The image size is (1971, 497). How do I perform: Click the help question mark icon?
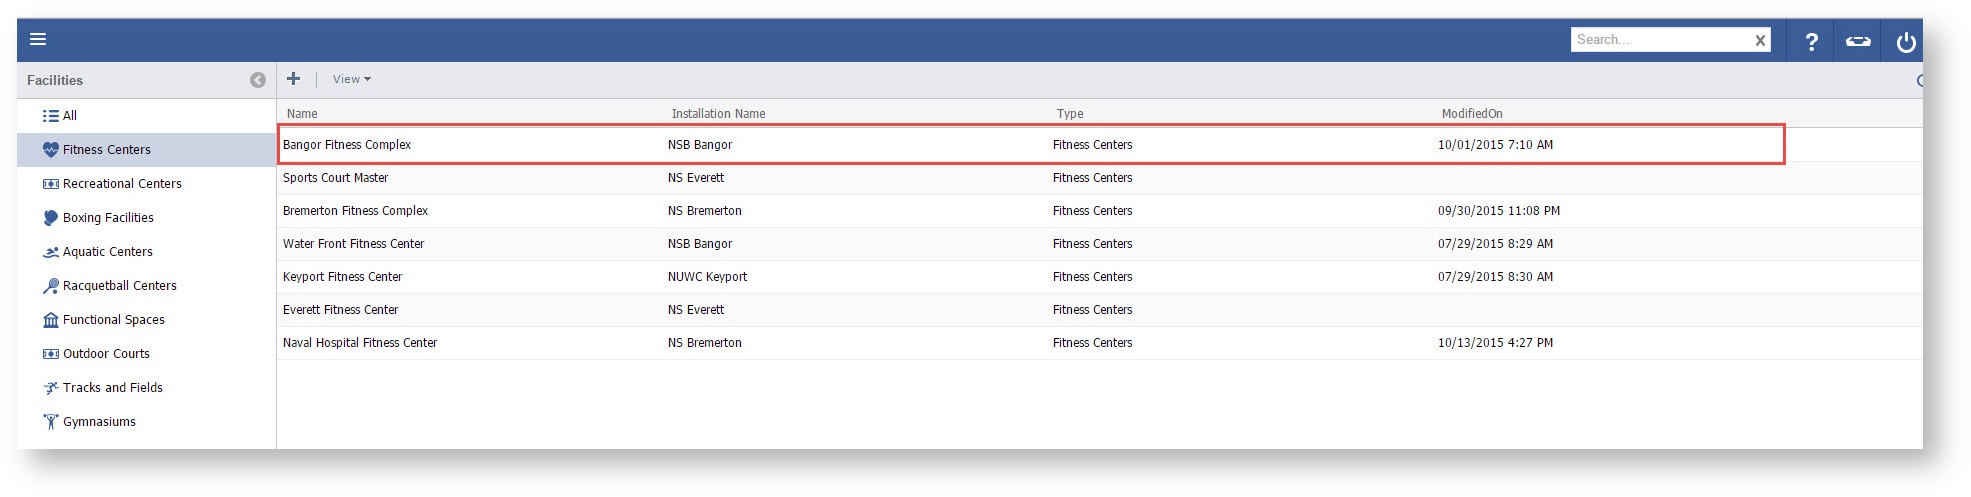(x=1810, y=41)
